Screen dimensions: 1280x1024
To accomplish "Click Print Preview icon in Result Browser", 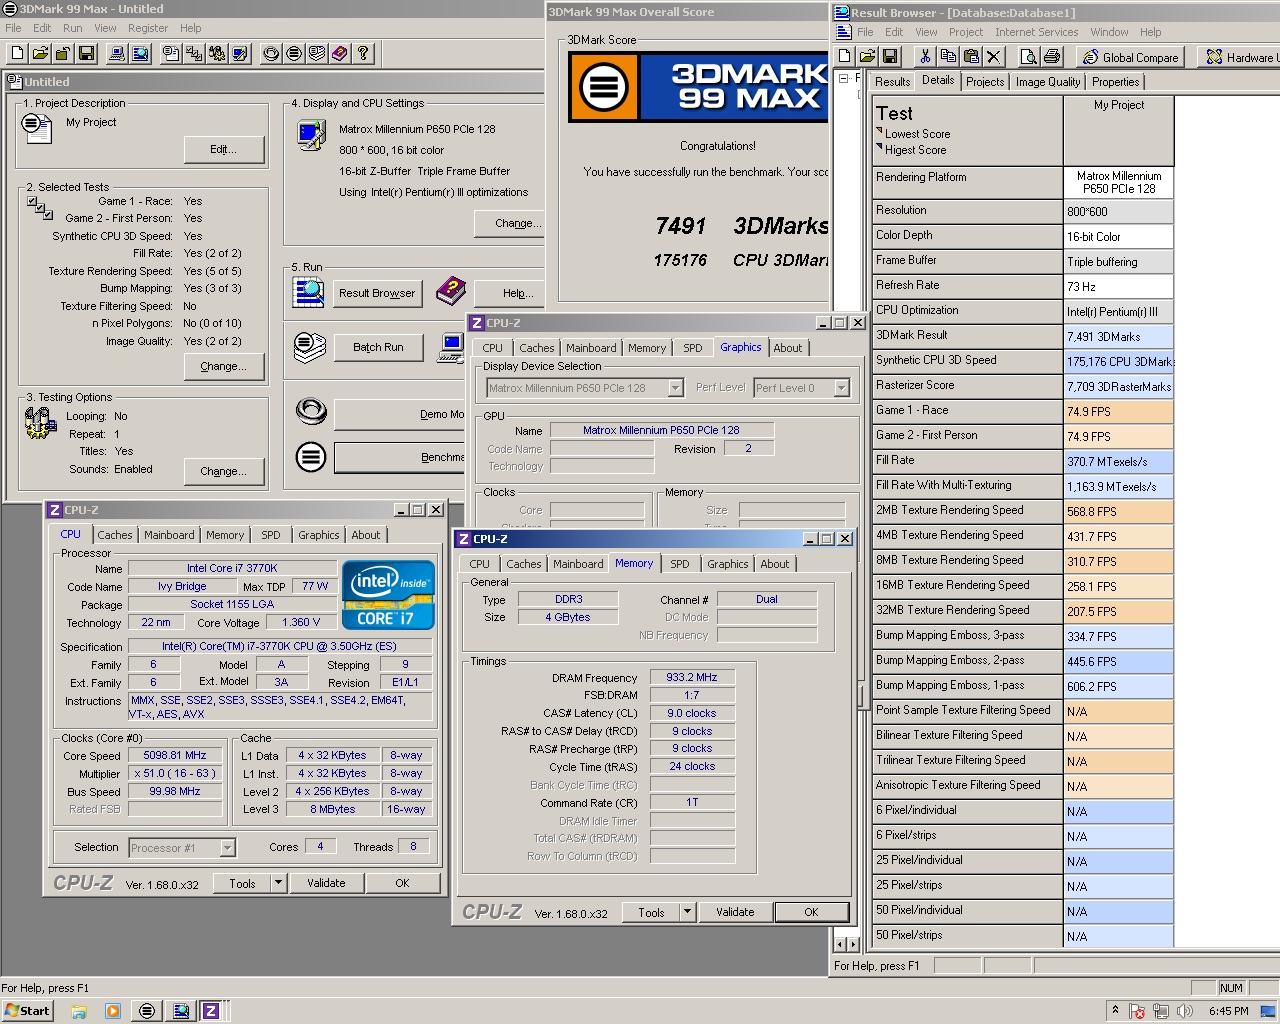I will 1028,57.
